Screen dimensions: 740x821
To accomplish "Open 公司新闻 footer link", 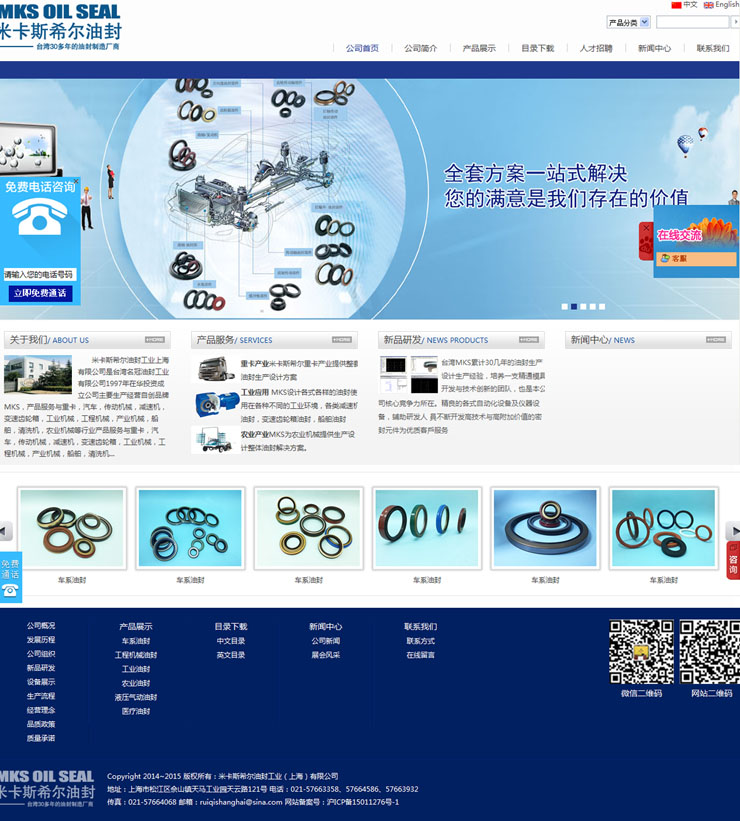I will tap(326, 641).
